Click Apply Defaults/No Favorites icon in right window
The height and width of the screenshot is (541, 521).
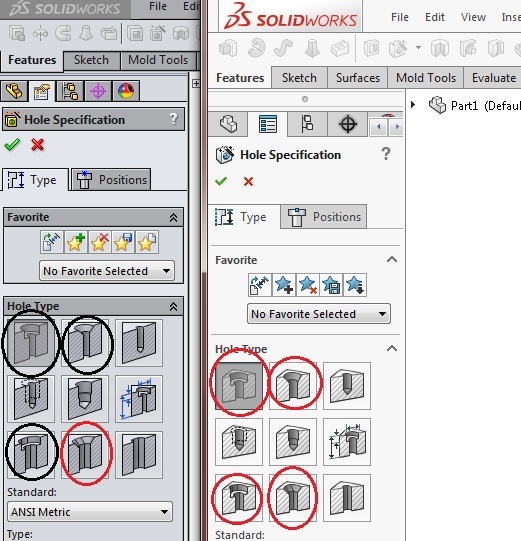(x=259, y=285)
